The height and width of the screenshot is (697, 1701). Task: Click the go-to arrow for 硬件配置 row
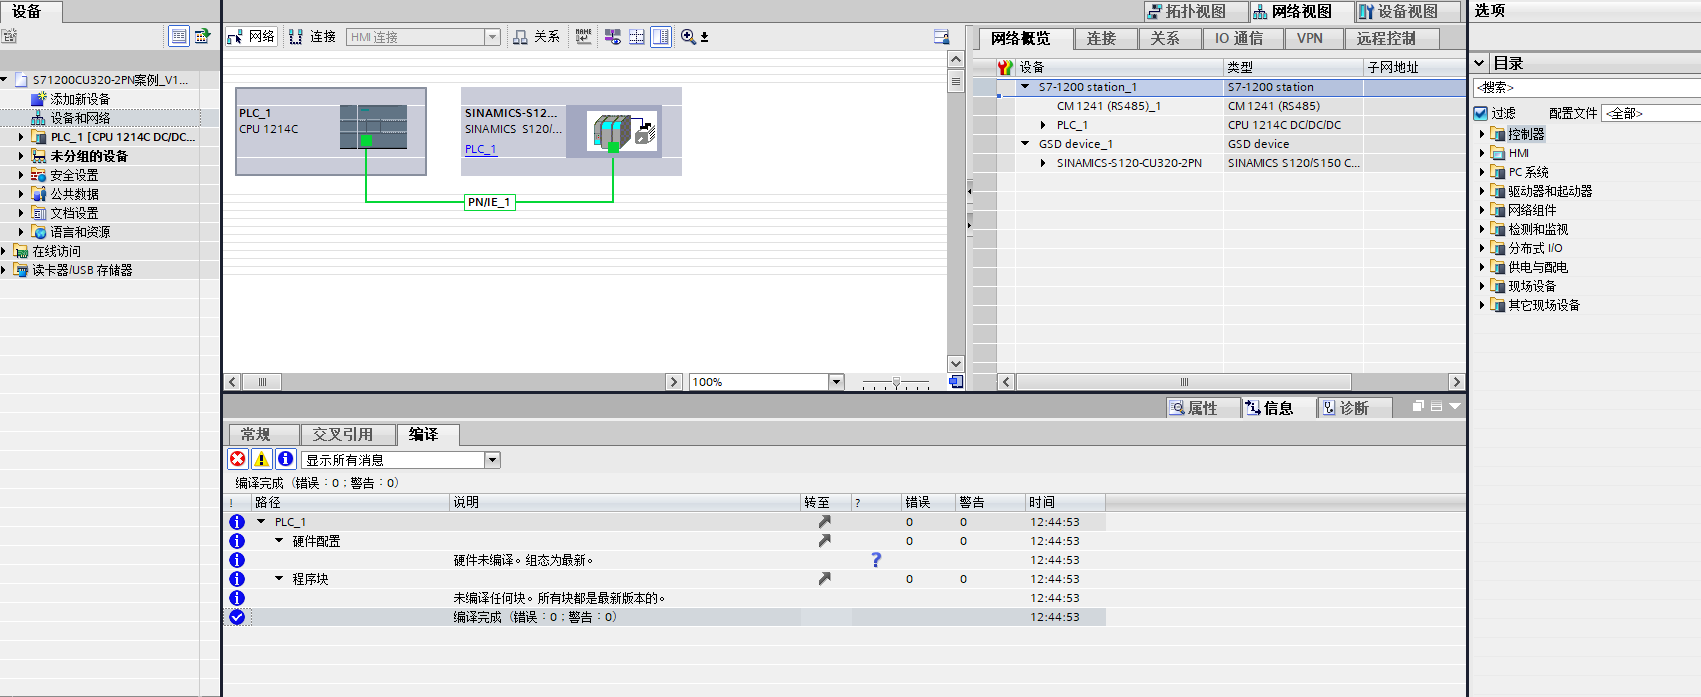click(824, 541)
